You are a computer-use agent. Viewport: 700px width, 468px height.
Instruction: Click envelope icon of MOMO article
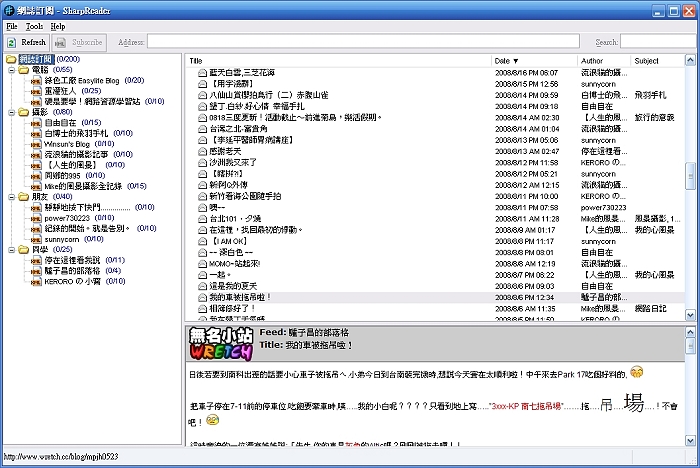pyautogui.click(x=202, y=264)
